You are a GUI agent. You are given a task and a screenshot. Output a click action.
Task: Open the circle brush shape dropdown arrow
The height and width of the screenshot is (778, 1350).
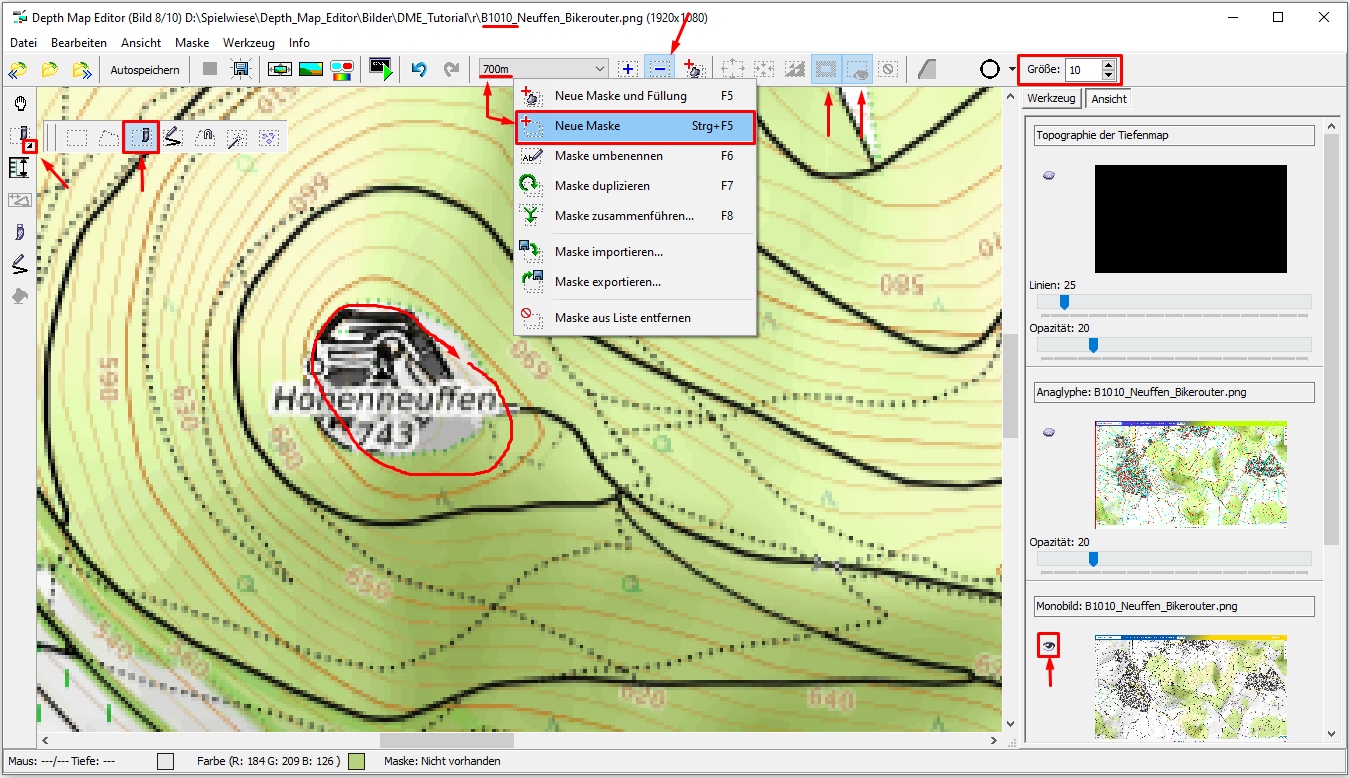1013,69
